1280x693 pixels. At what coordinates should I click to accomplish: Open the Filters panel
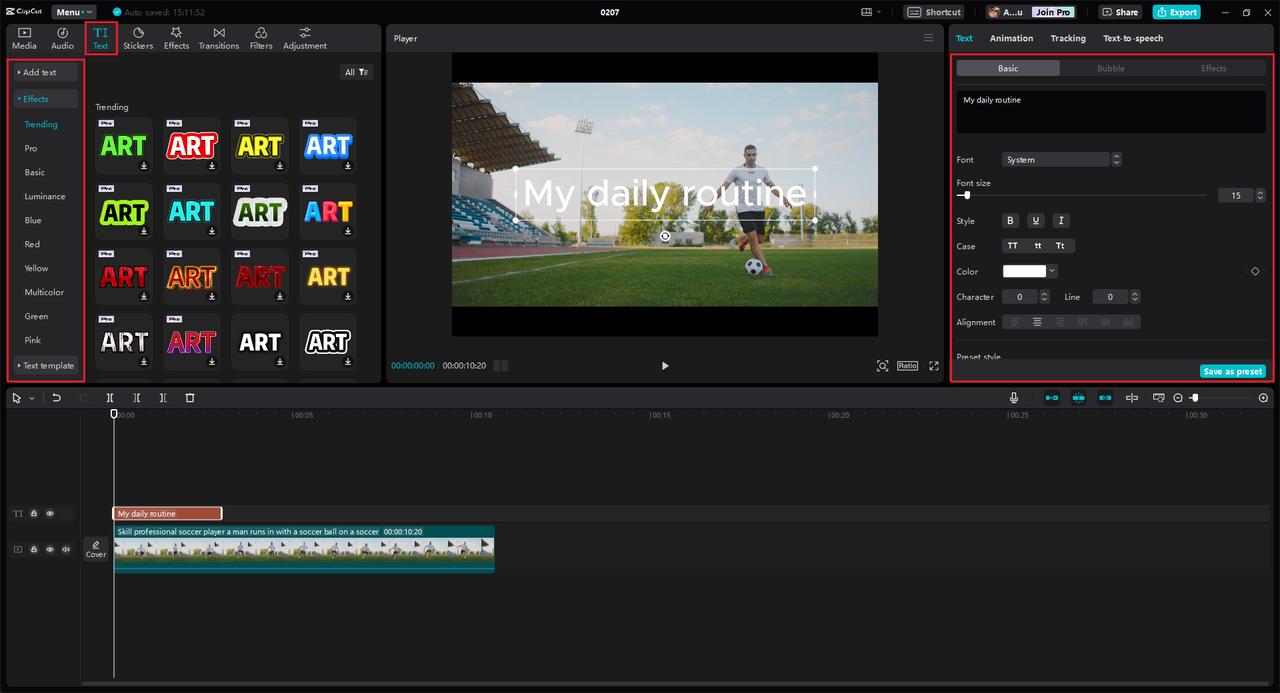pos(261,38)
